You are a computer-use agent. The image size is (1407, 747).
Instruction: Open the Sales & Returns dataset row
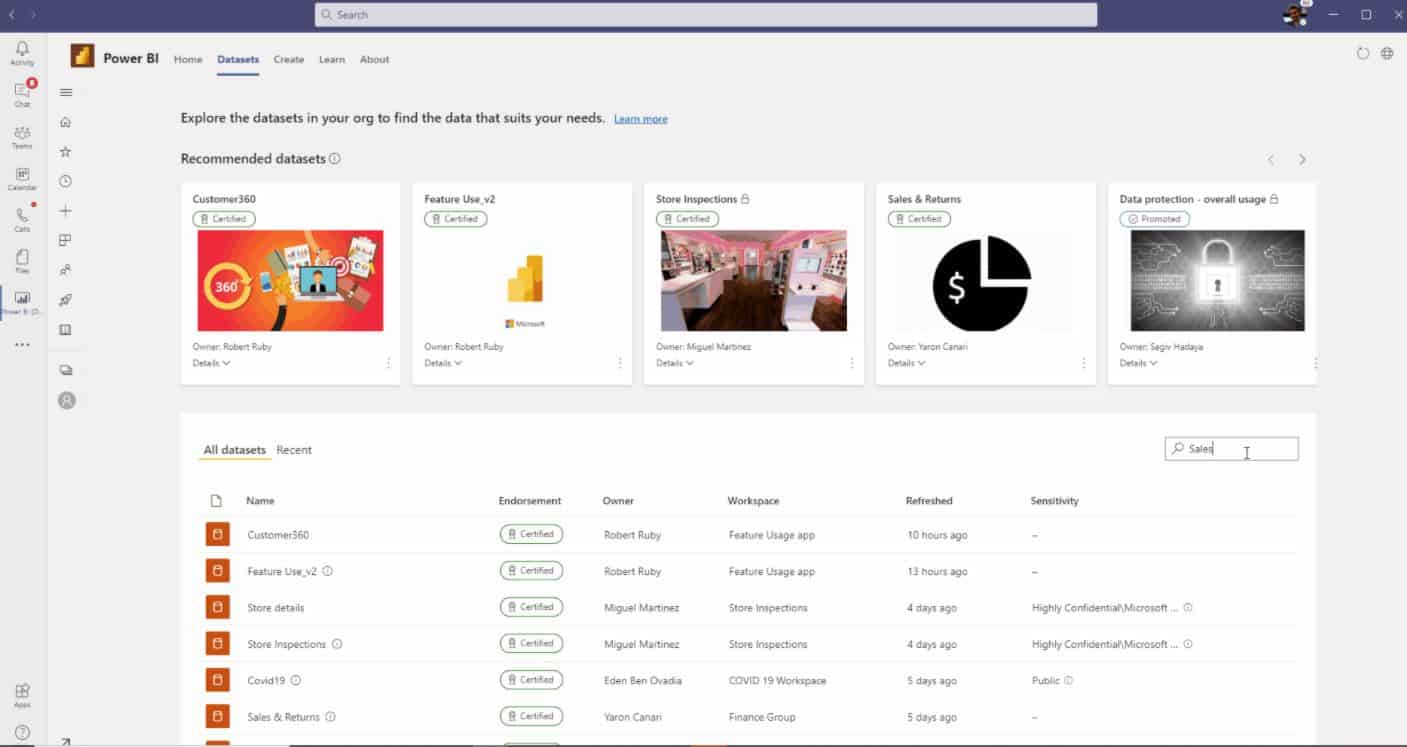pyautogui.click(x=284, y=717)
